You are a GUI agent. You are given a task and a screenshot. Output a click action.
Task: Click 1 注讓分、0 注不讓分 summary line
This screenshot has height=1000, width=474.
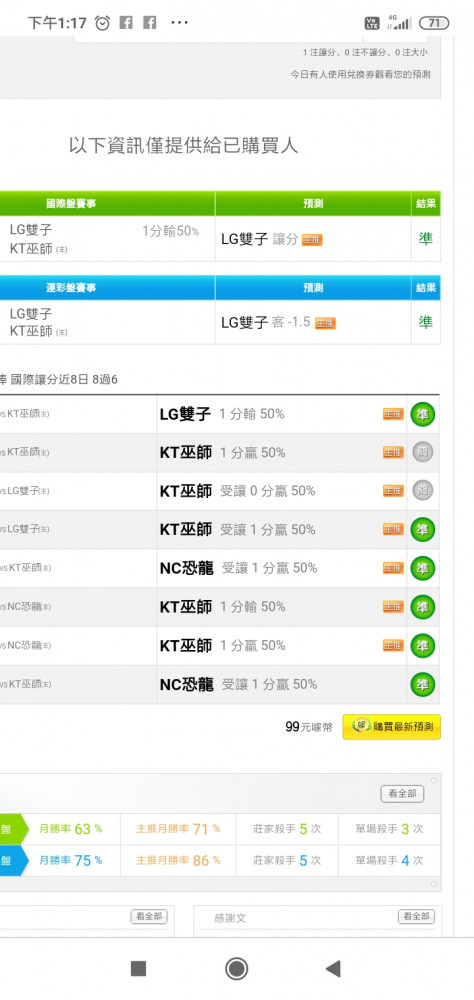366,53
